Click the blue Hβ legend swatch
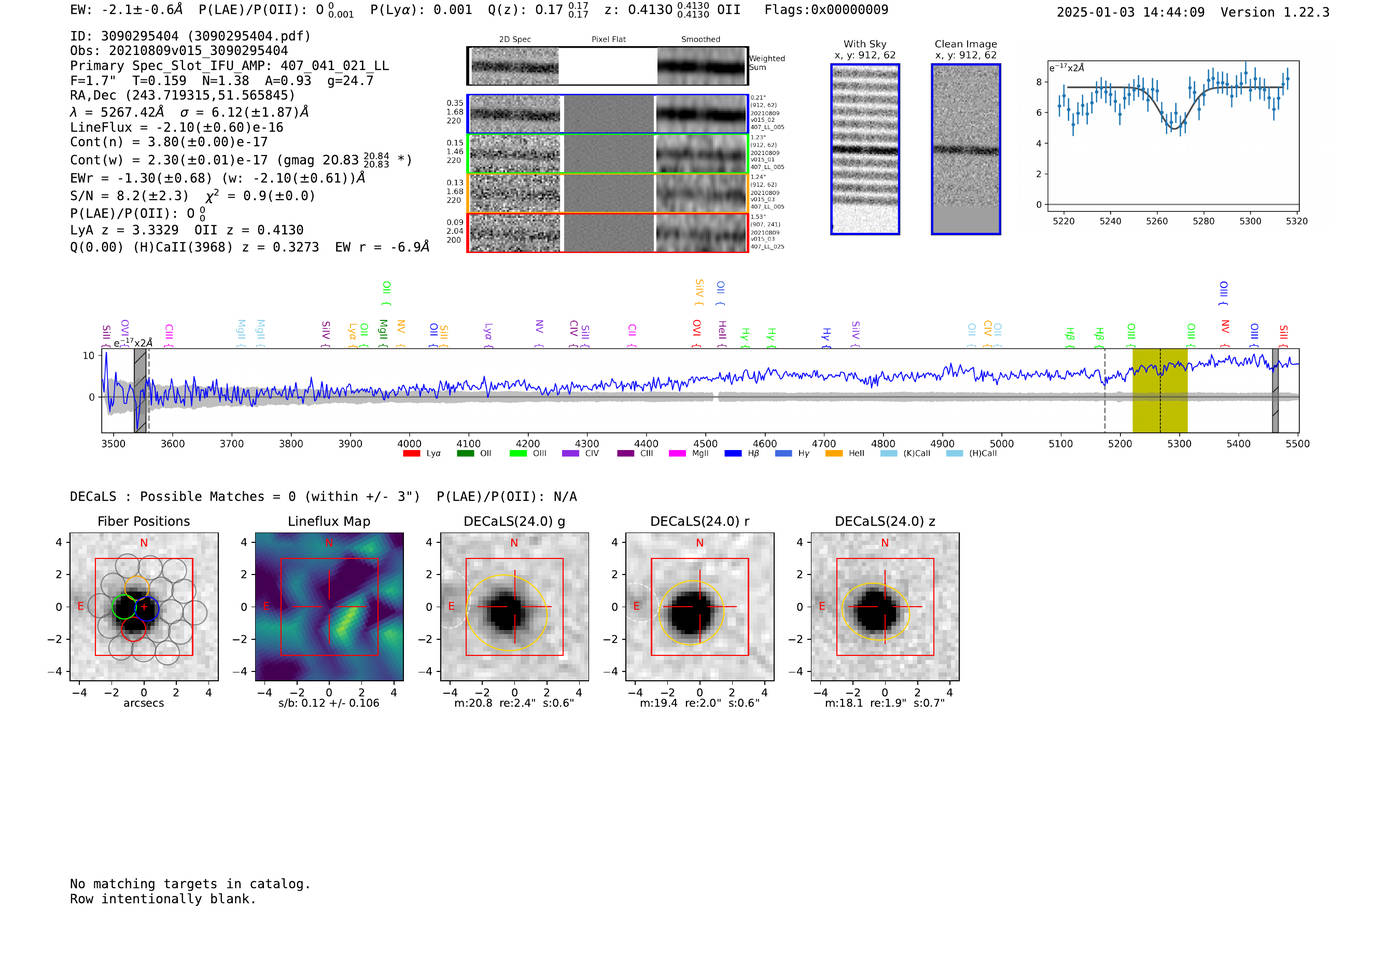1400x953 pixels. (x=733, y=453)
